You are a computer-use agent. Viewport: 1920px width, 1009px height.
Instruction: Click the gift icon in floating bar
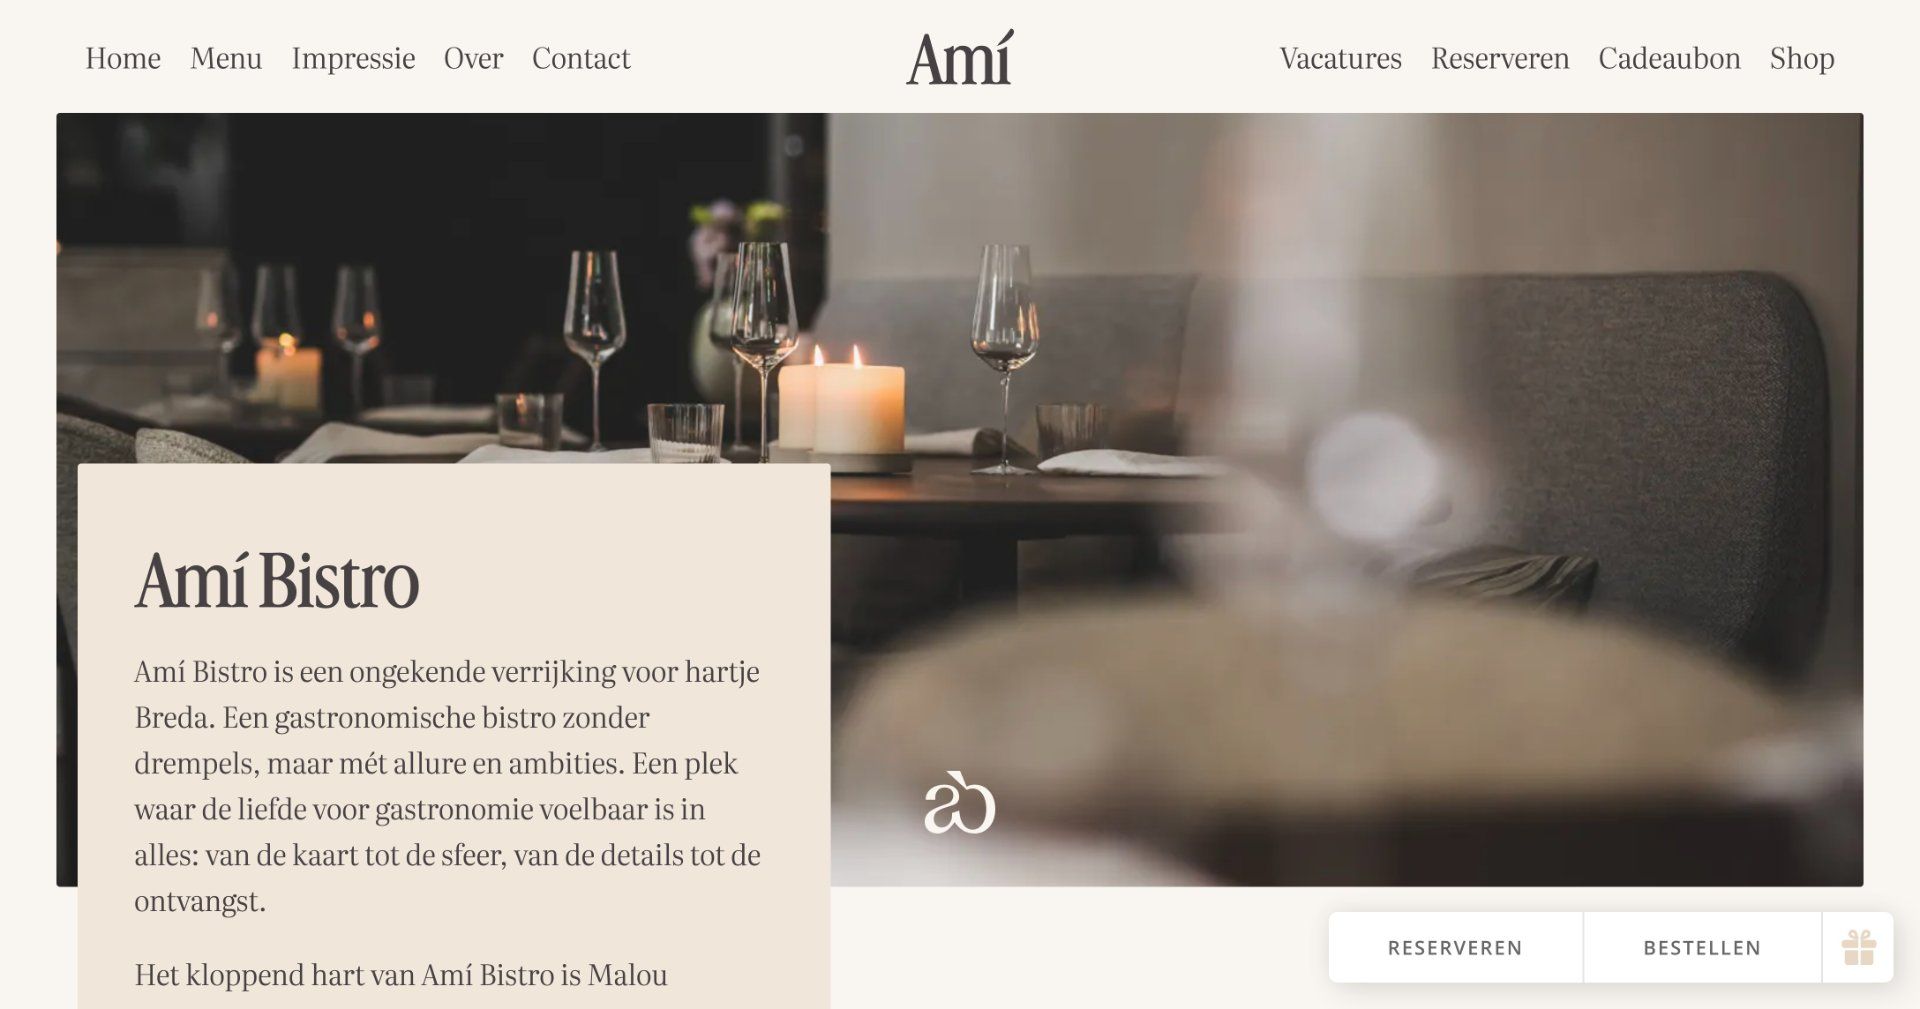(1858, 947)
